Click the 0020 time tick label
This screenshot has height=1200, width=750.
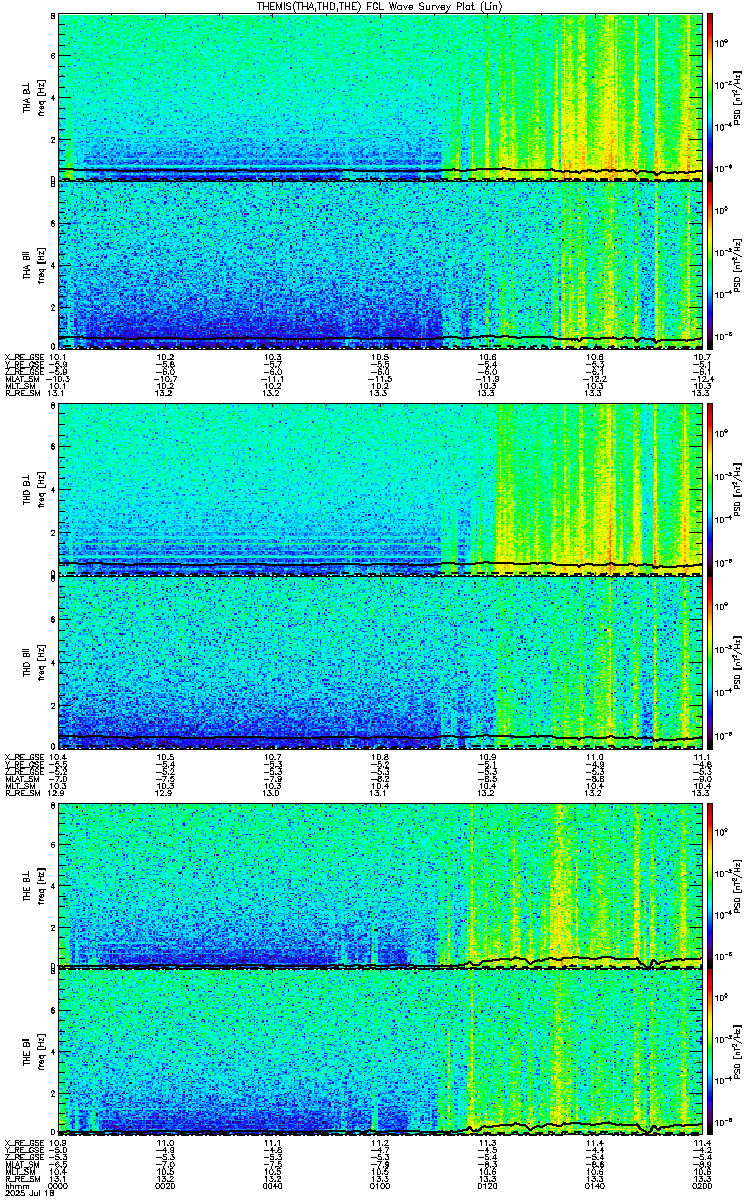click(x=166, y=1184)
